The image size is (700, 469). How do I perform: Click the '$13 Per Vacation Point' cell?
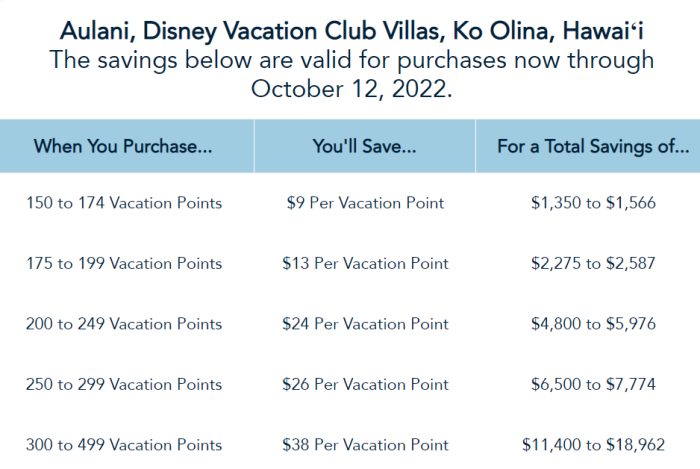(365, 263)
